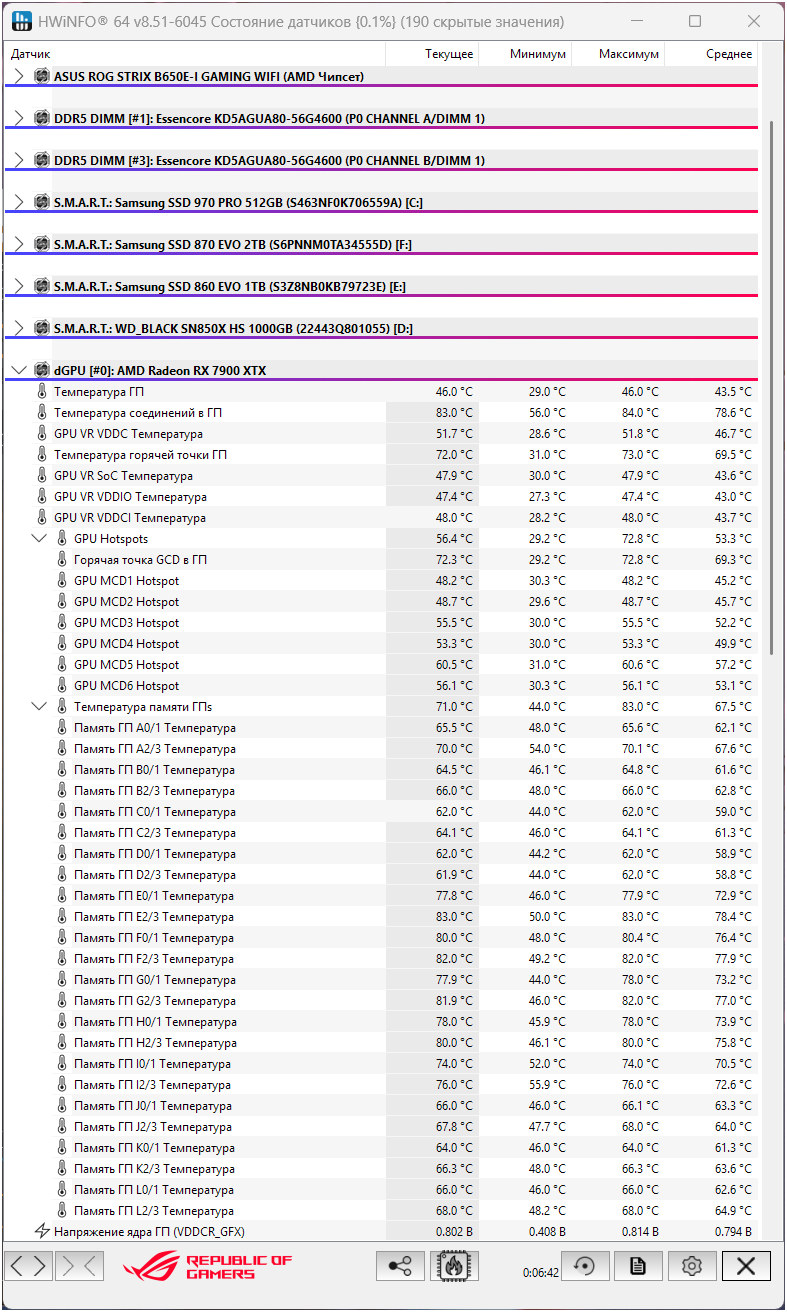Click the HWiNFO app icon in title bar
Image resolution: width=787 pixels, height=1312 pixels.
coord(21,21)
